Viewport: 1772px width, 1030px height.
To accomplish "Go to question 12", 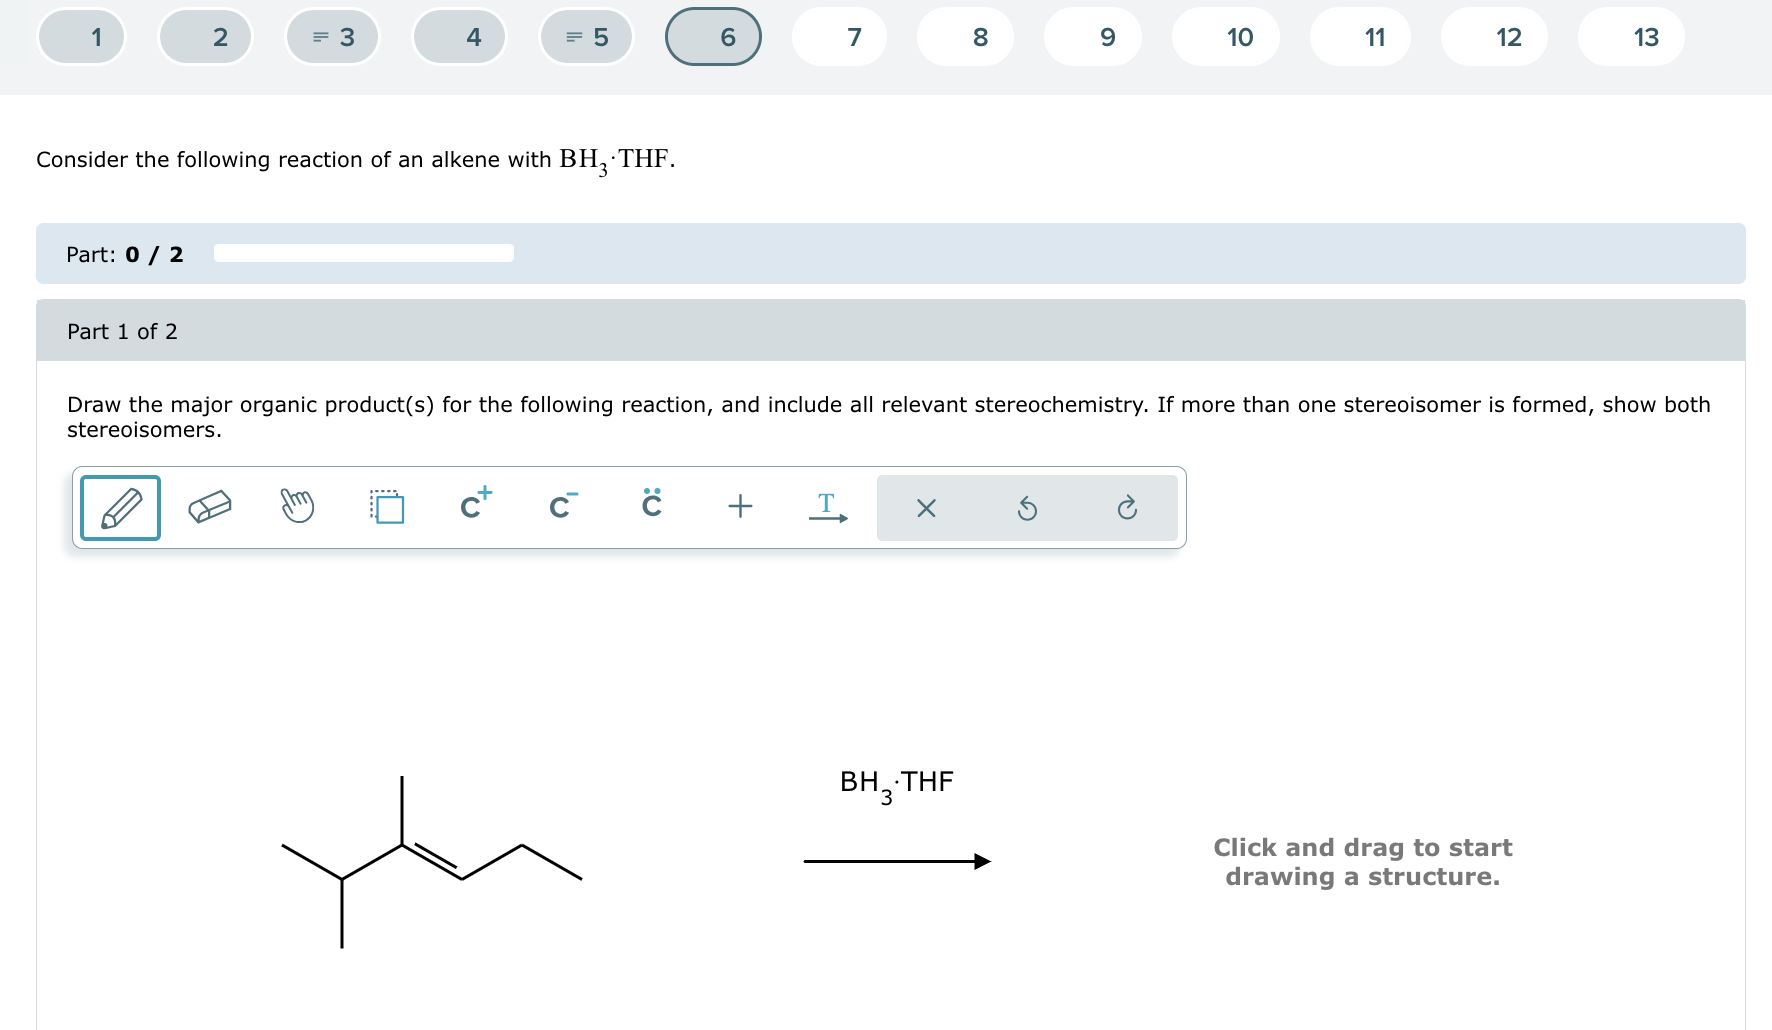I will (1495, 37).
